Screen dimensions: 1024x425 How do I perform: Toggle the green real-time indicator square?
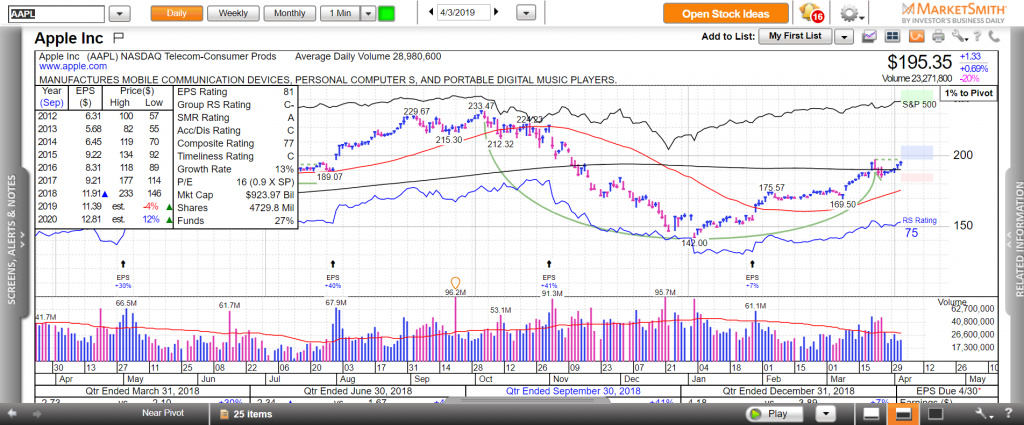tap(387, 13)
